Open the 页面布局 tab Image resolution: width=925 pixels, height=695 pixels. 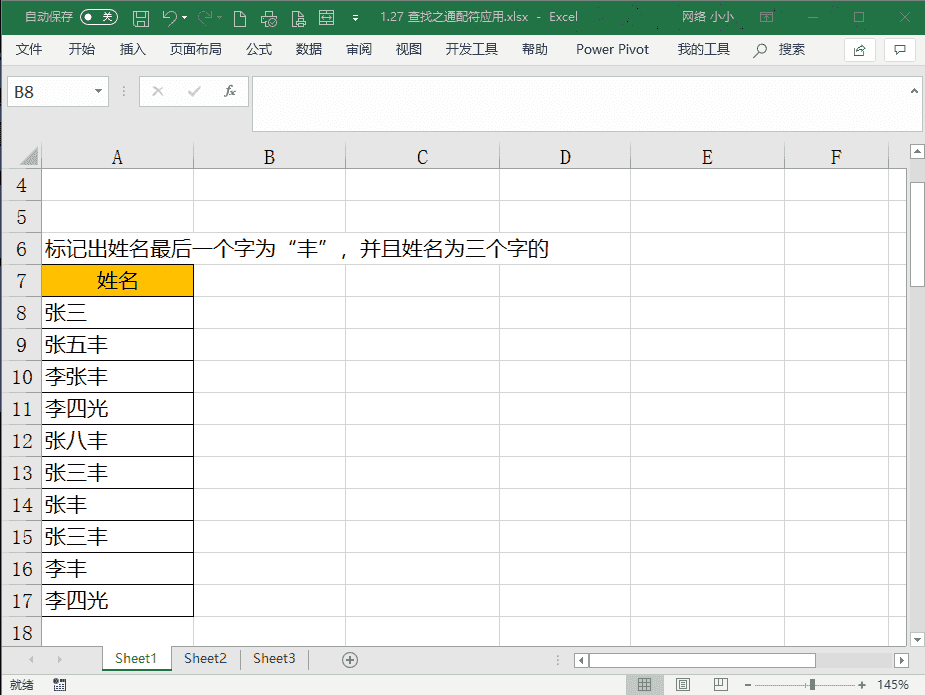(x=196, y=50)
